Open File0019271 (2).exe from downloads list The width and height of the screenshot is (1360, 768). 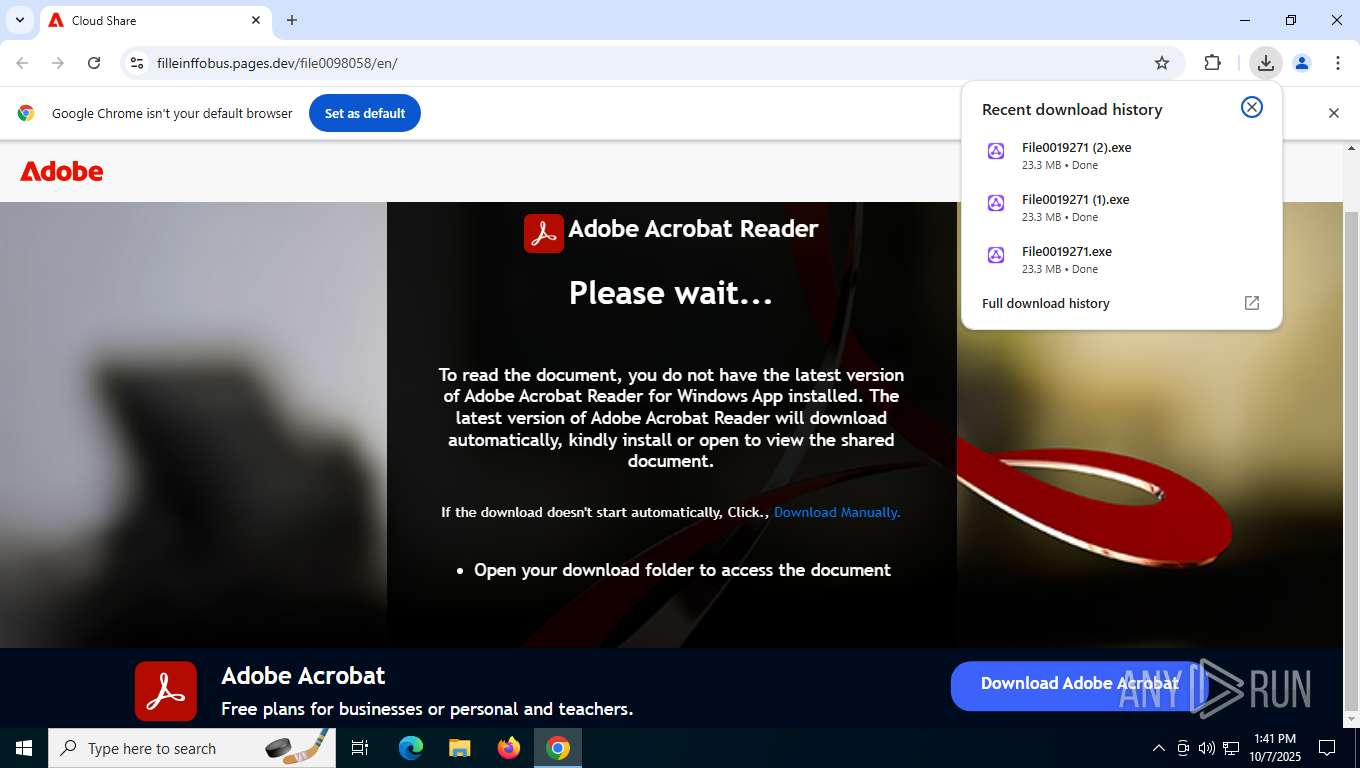[x=1121, y=155]
